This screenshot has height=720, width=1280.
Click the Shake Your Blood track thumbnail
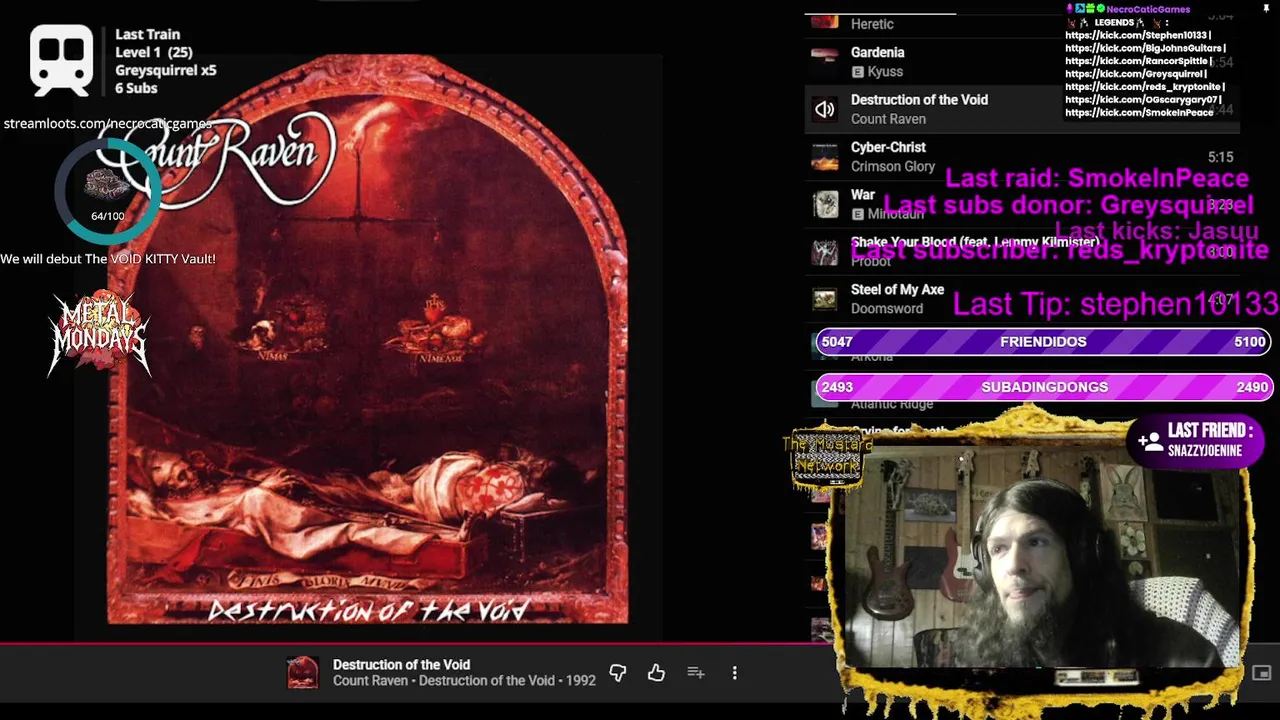tap(825, 252)
